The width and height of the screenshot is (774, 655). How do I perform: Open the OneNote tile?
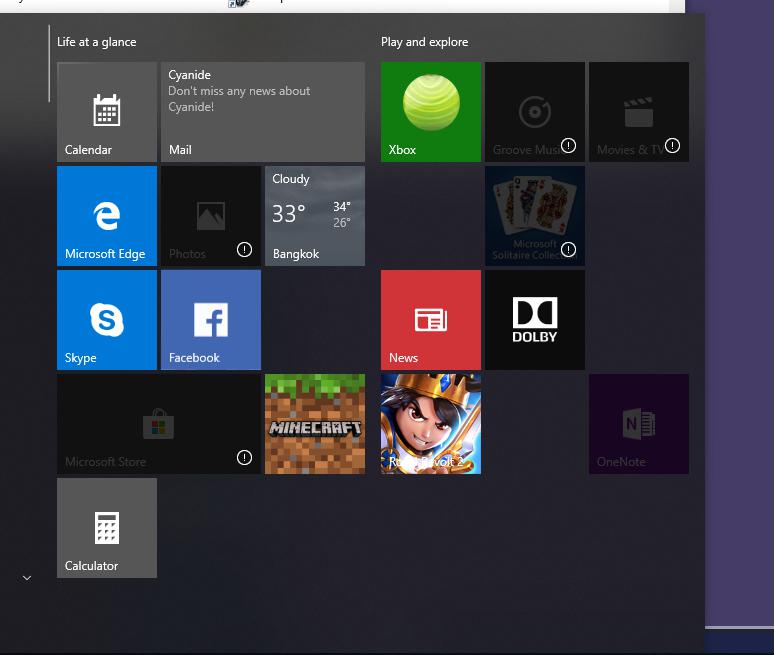click(x=639, y=424)
